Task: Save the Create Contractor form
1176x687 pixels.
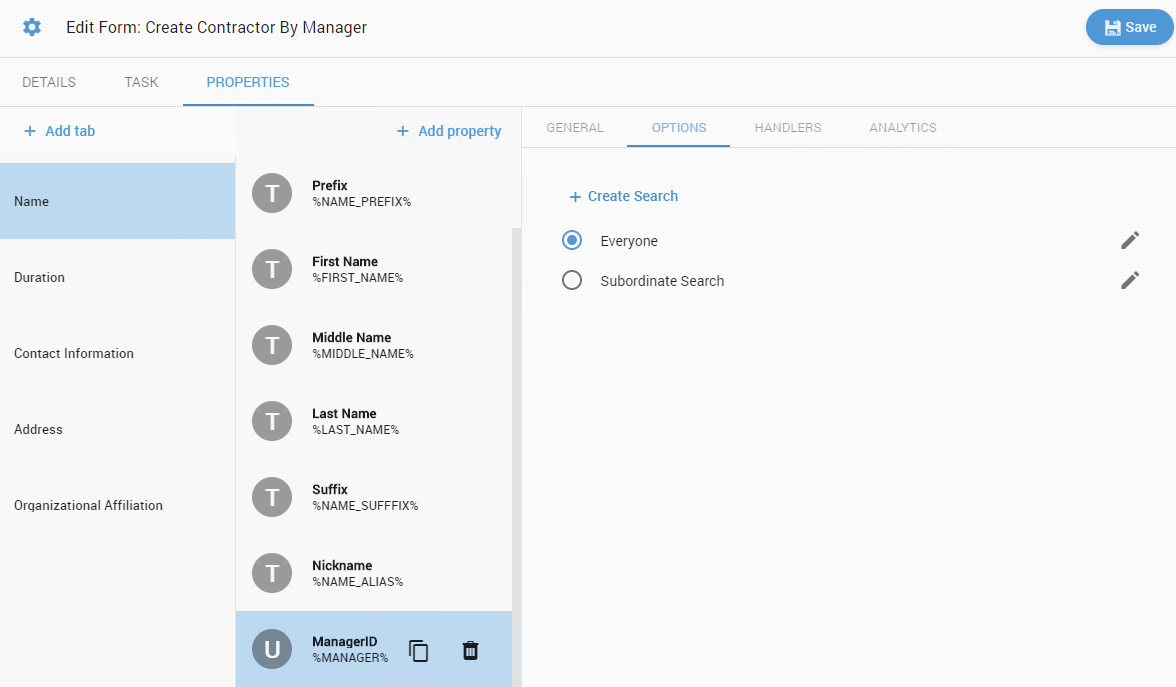Action: coord(1129,27)
